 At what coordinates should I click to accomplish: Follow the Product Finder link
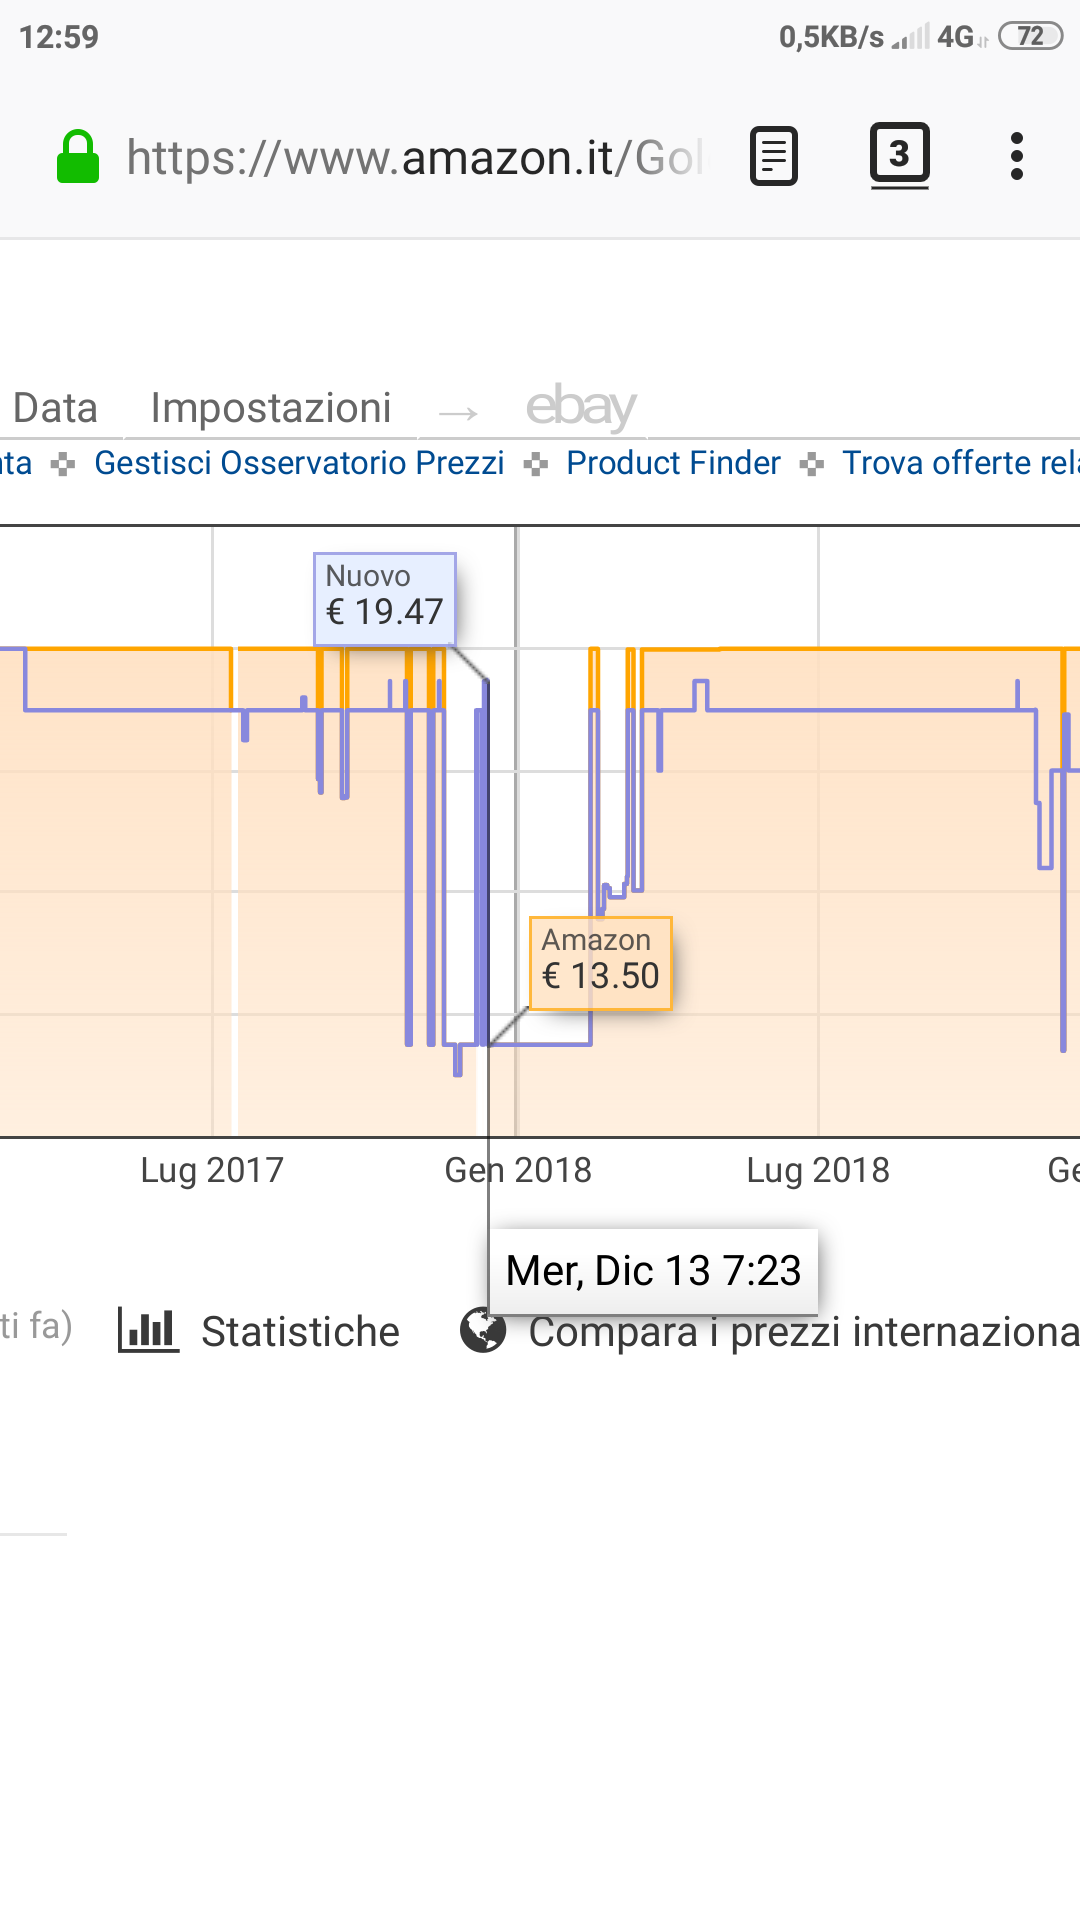673,463
